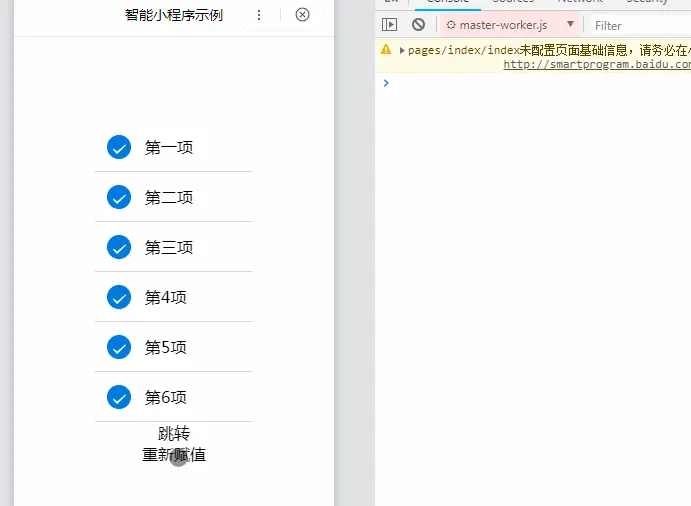Click the 智能小程序示例 title

point(174,15)
